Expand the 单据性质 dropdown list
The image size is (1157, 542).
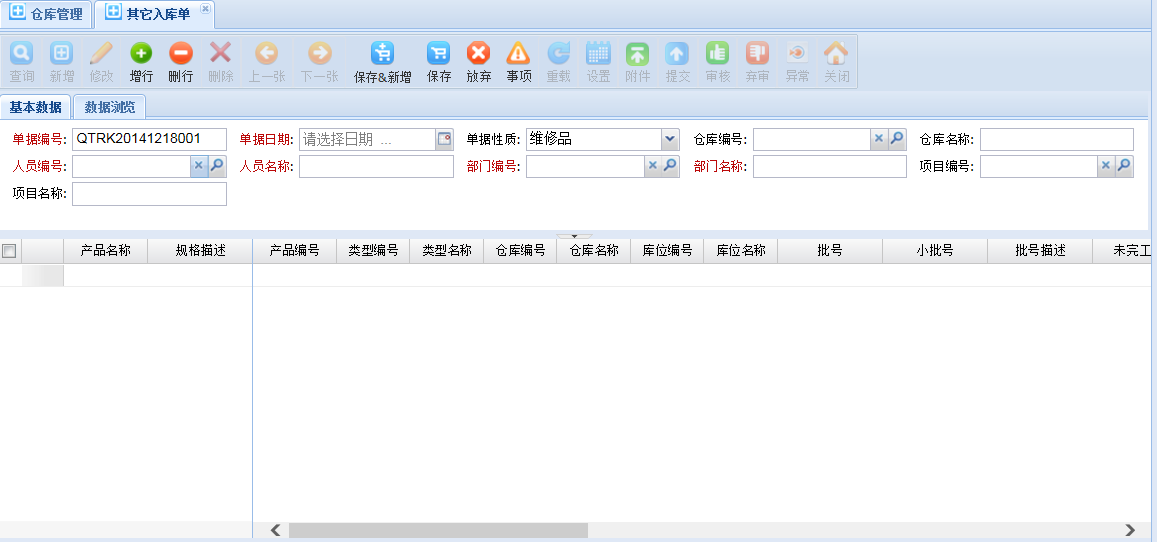[669, 140]
